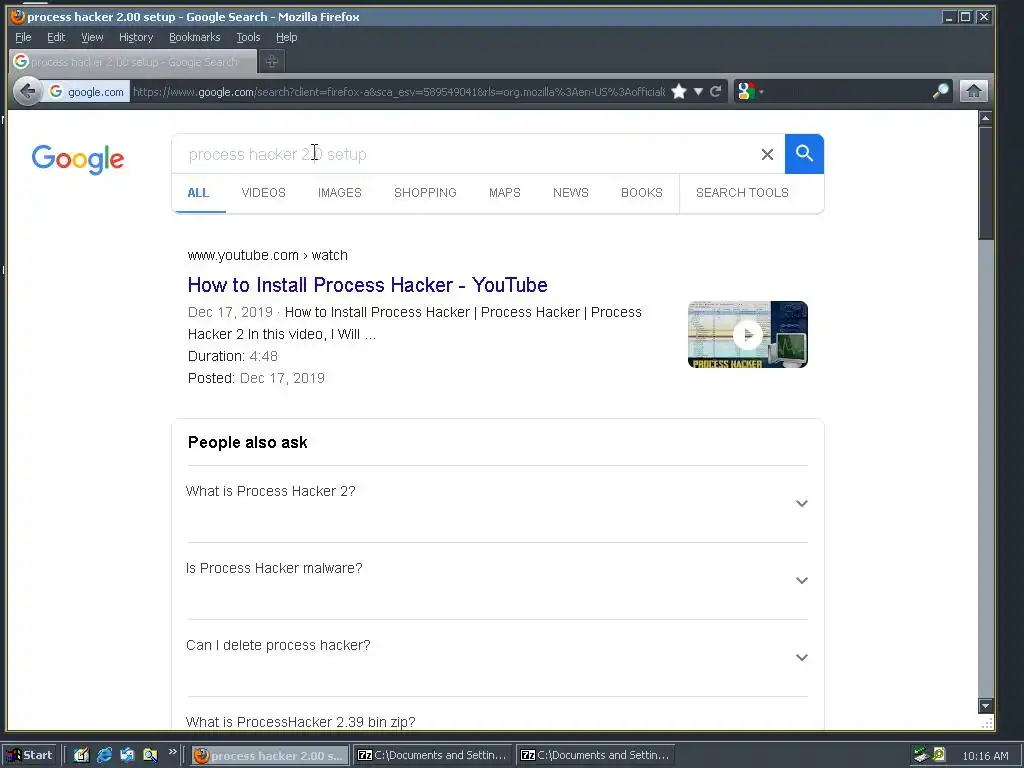
Task: Click the magnifier in the Firefox search box
Action: [x=940, y=91]
